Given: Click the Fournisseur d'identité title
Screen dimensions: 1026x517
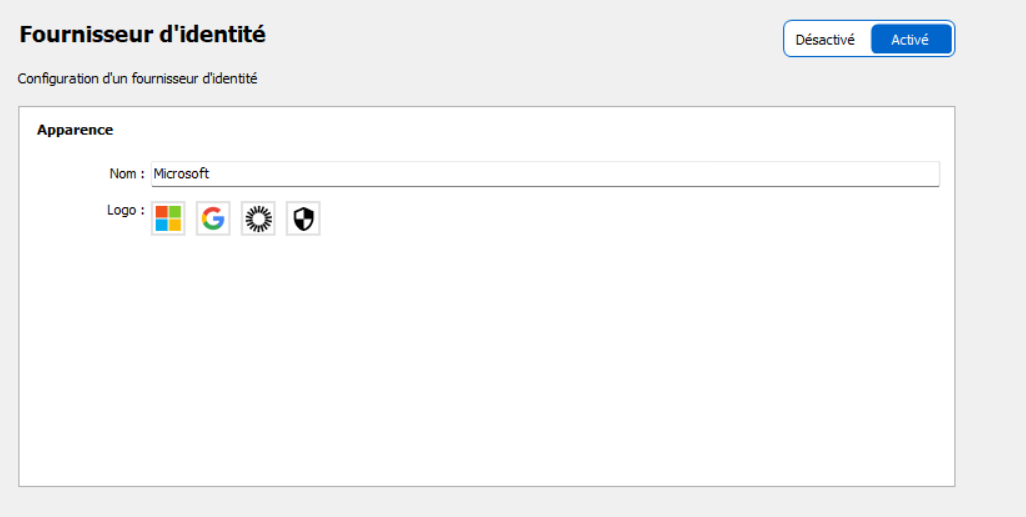Looking at the screenshot, I should (143, 34).
